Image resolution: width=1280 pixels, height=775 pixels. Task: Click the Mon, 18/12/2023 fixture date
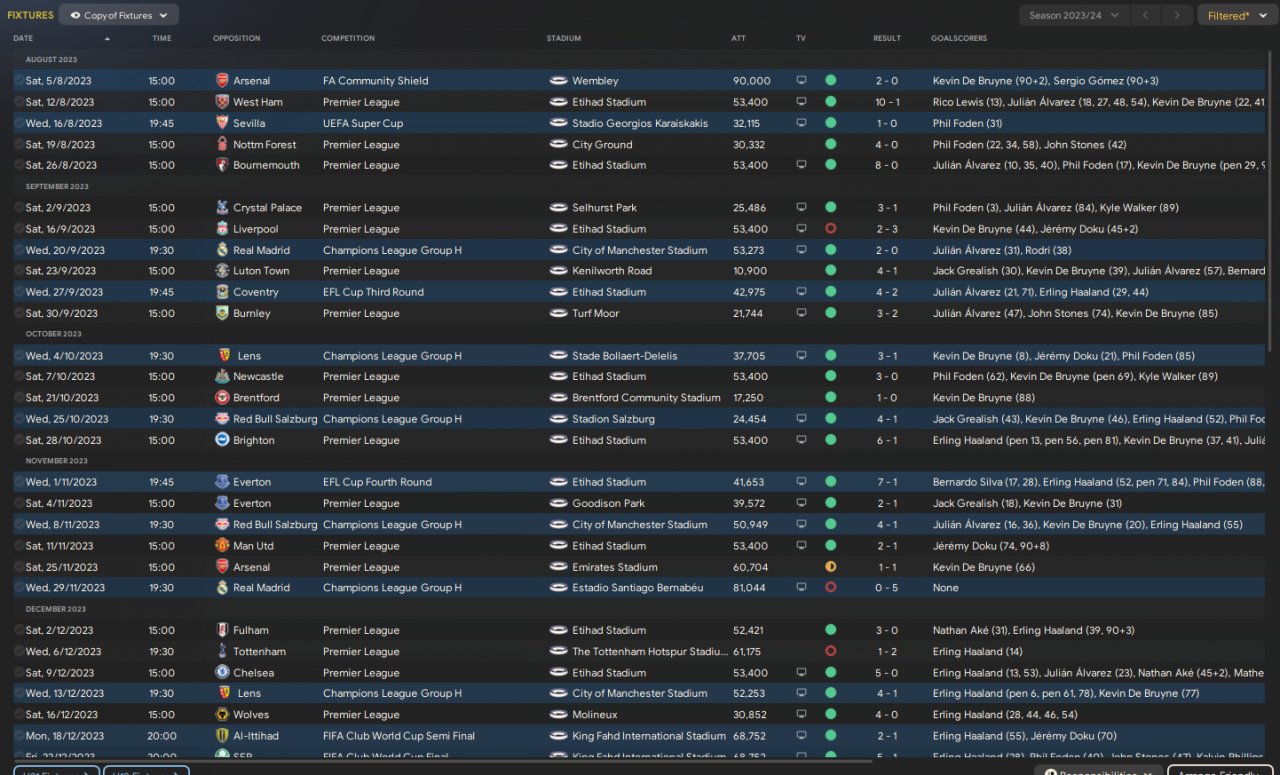point(63,736)
